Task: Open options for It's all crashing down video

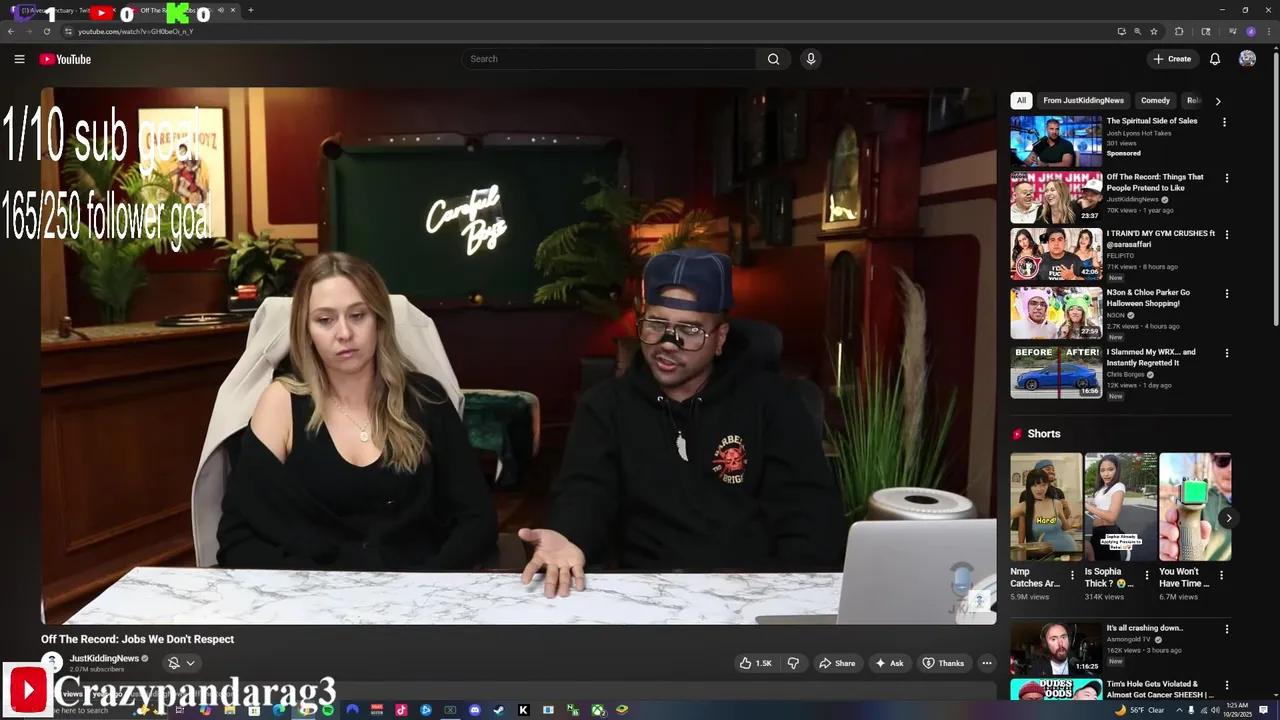Action: 1227,629
